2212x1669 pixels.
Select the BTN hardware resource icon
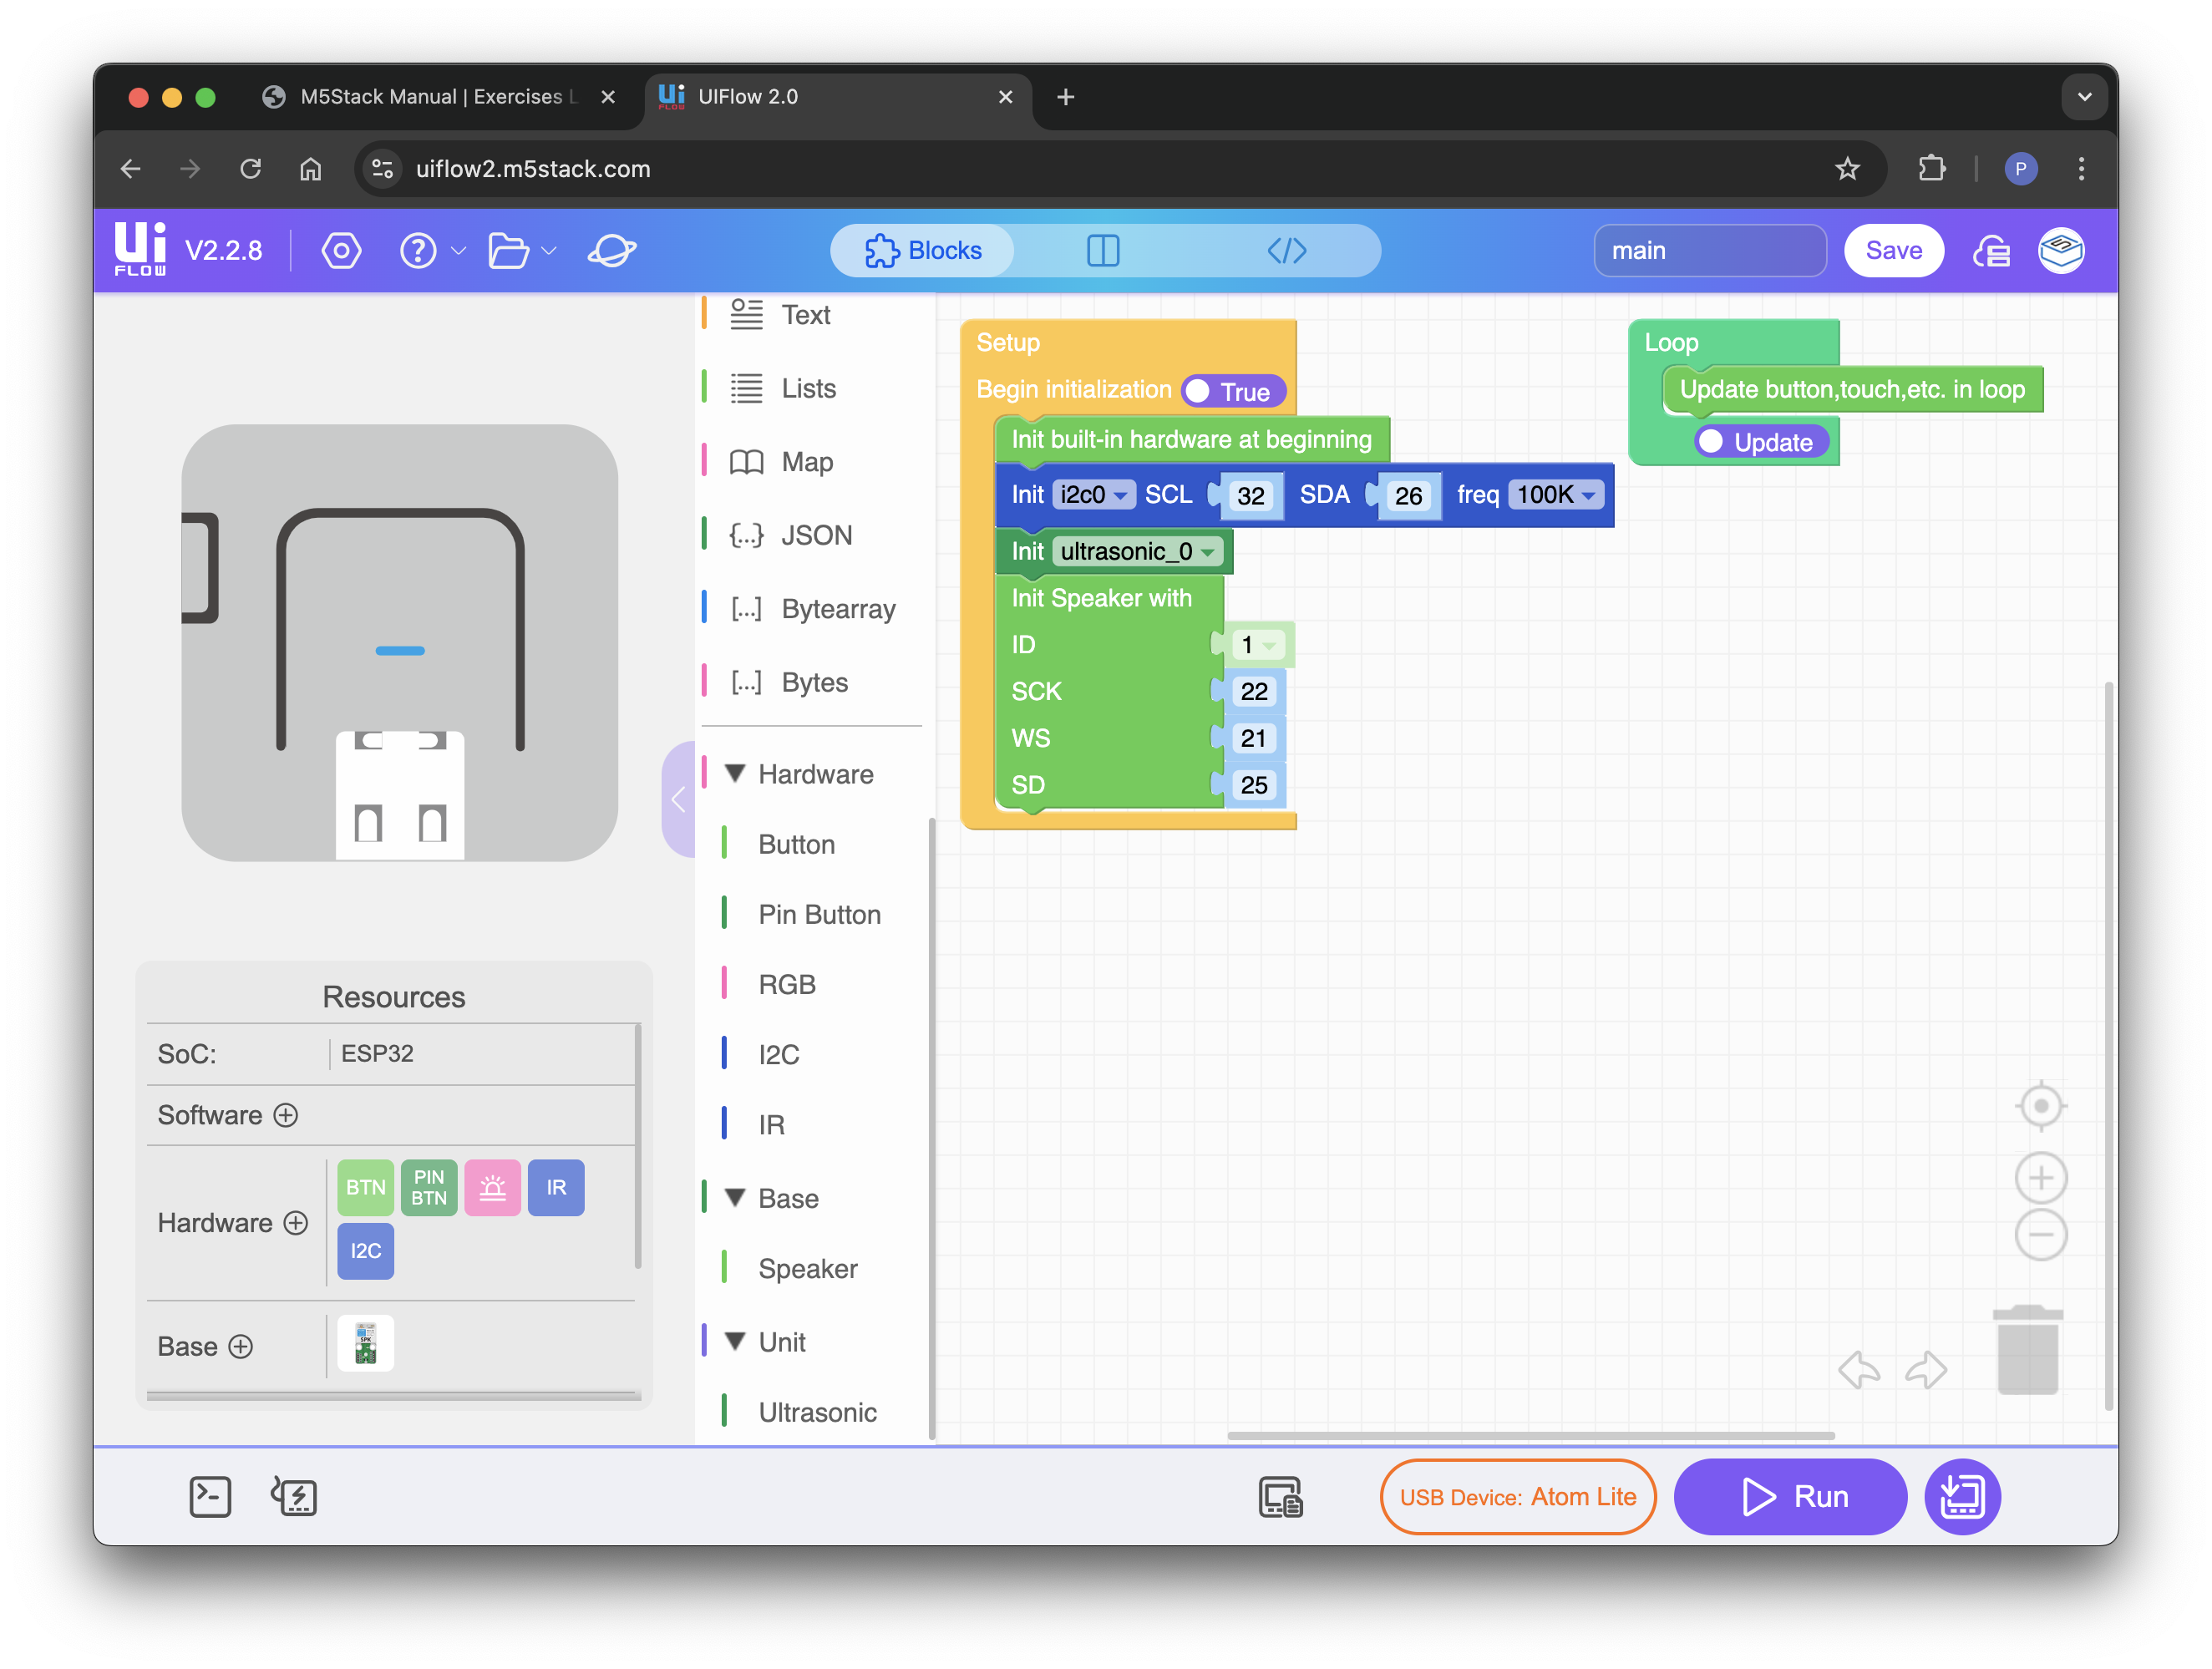click(365, 1187)
